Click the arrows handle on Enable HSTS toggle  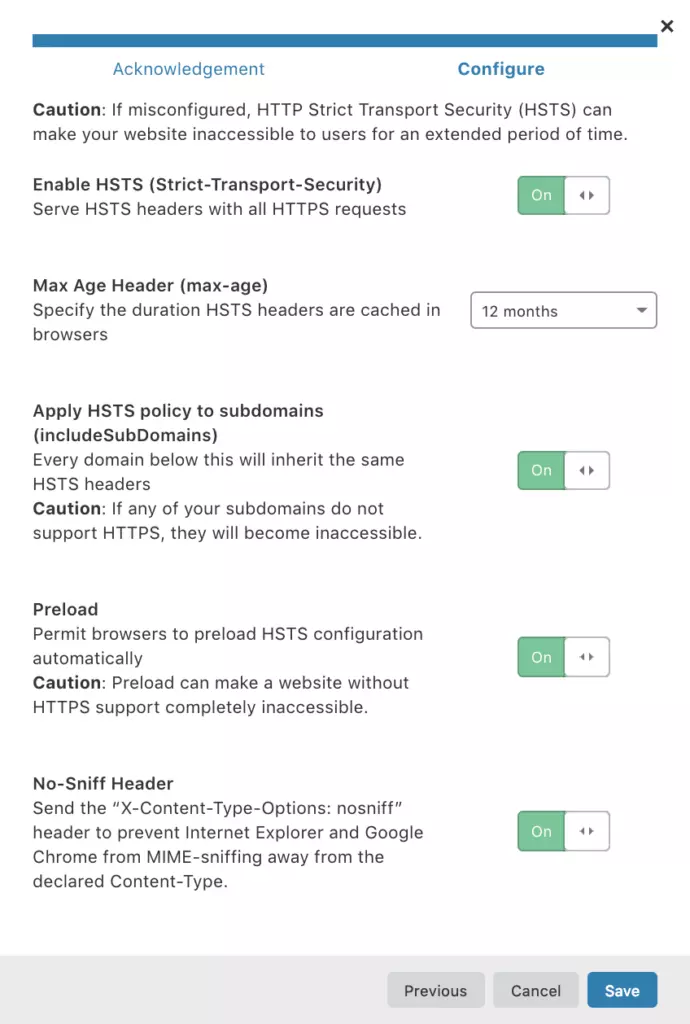pos(587,195)
